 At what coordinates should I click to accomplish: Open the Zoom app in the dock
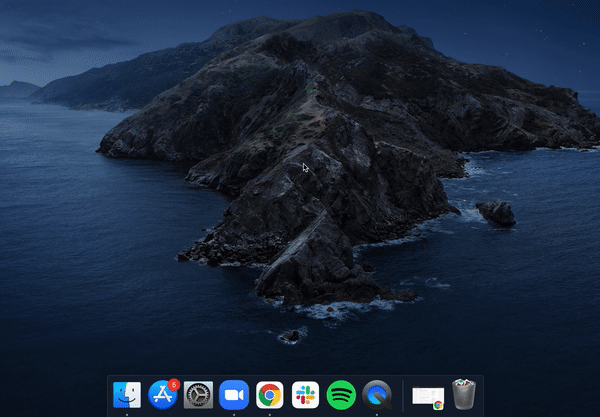click(x=234, y=394)
